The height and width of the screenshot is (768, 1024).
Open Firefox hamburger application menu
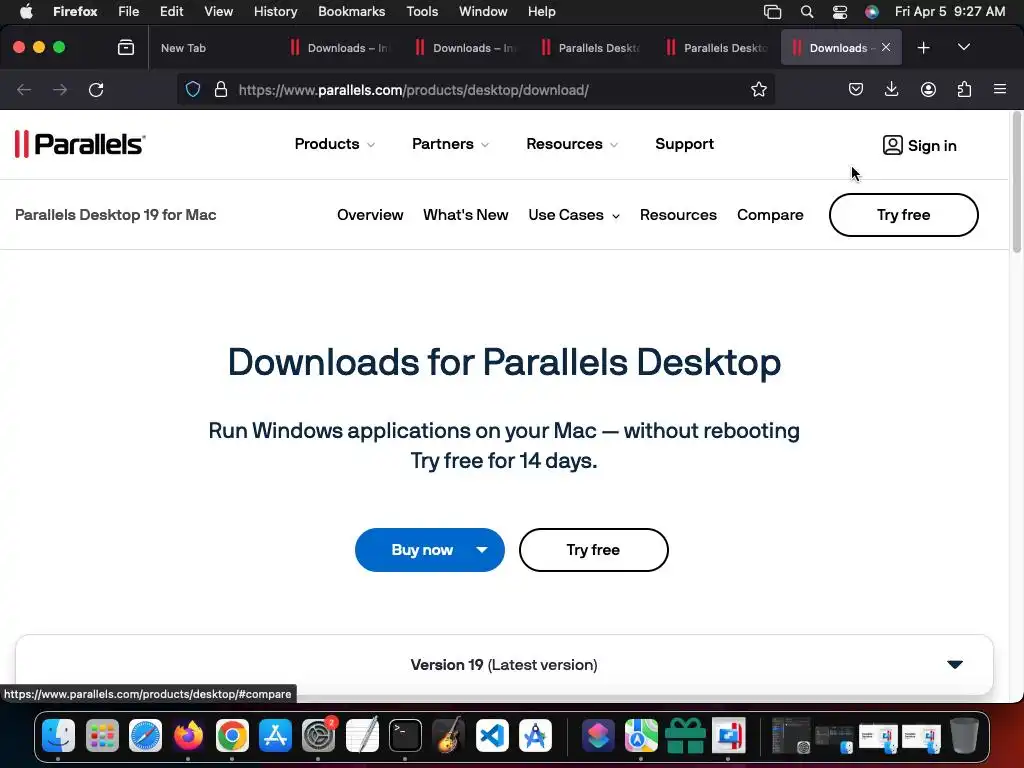point(1000,89)
